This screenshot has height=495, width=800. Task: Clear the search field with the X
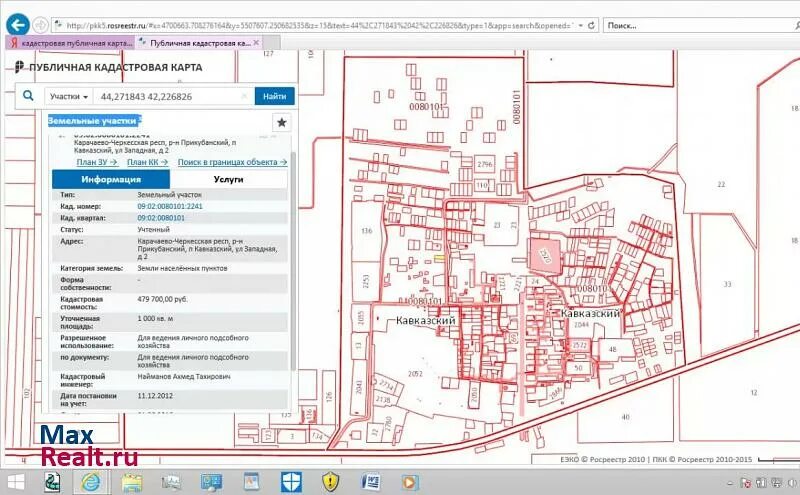point(245,96)
